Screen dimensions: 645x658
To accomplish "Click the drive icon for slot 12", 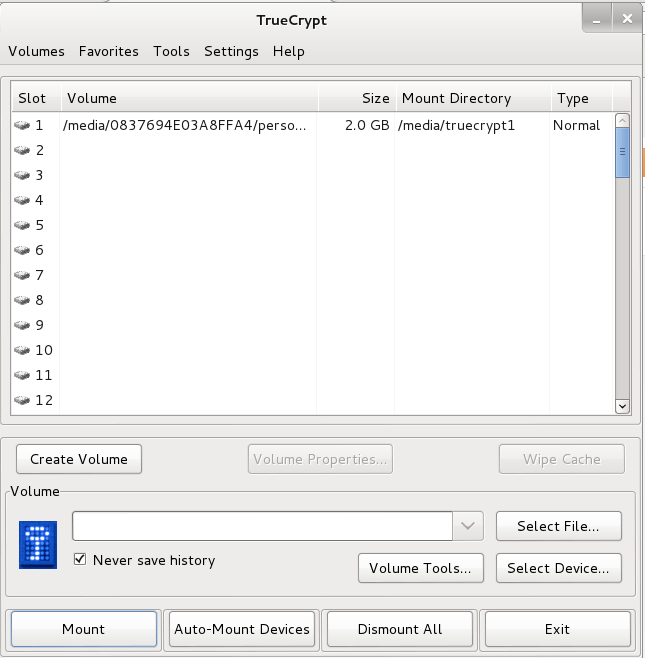I will click(22, 400).
